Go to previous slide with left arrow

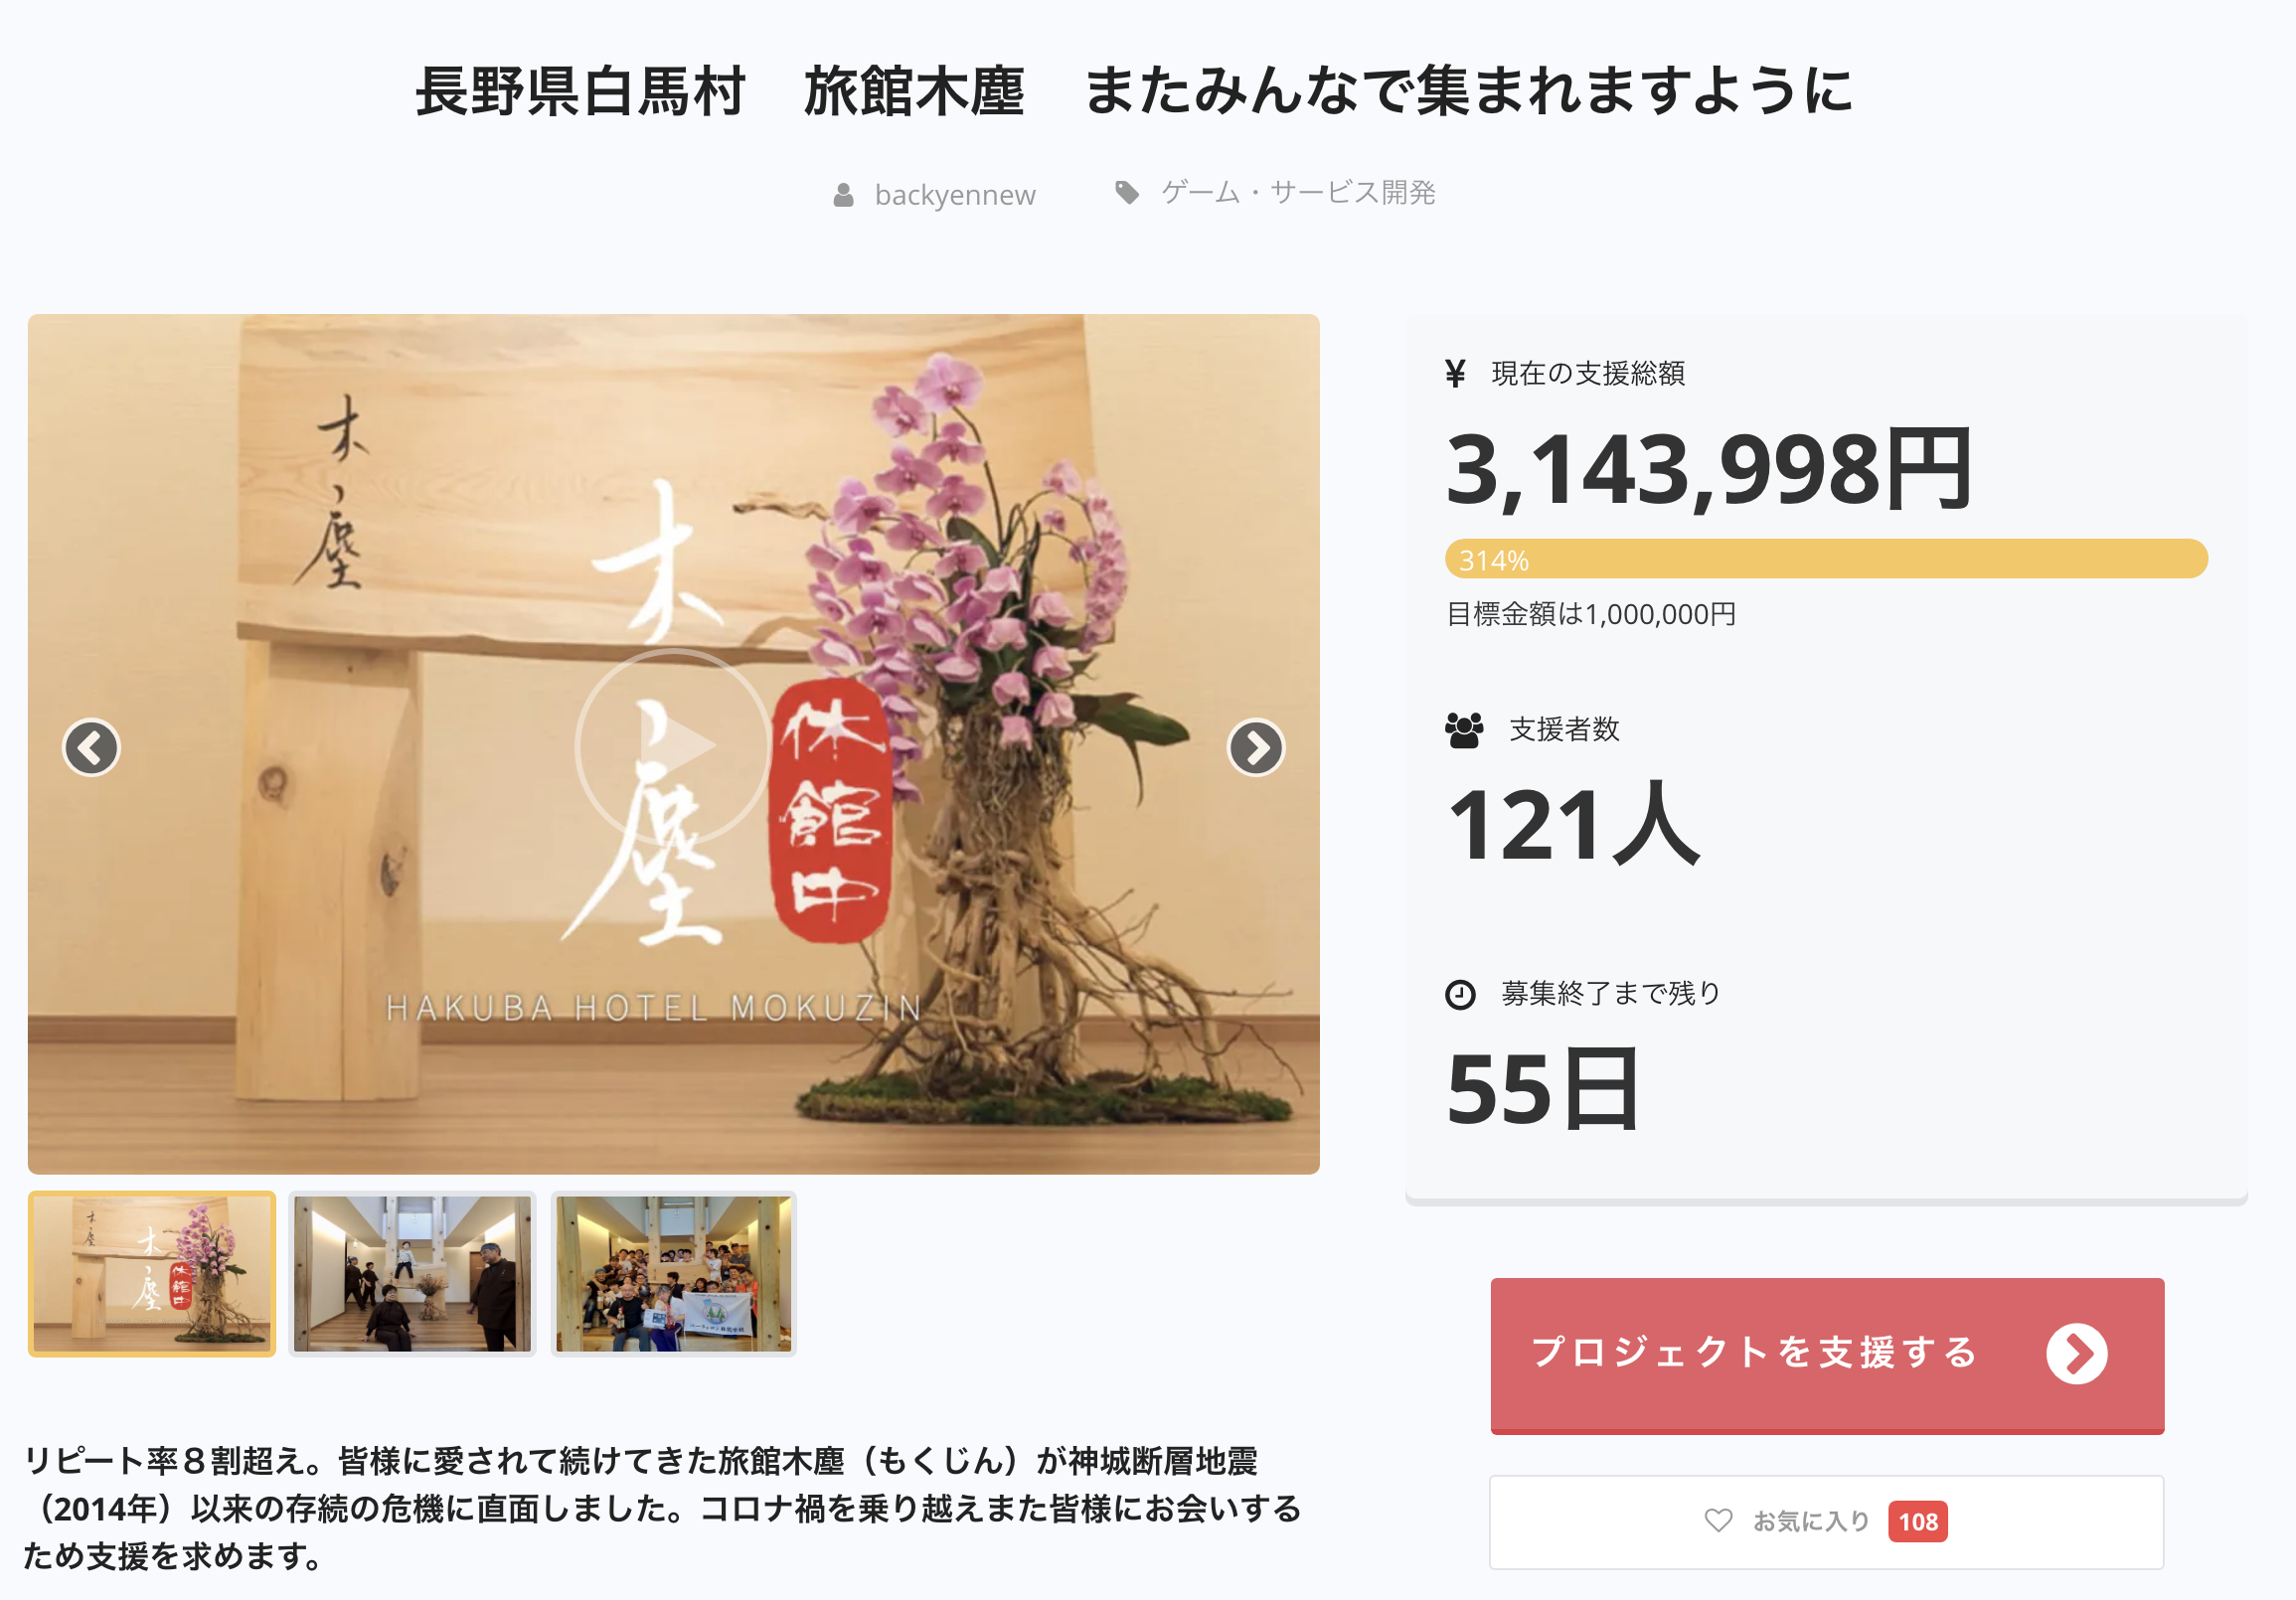click(92, 747)
